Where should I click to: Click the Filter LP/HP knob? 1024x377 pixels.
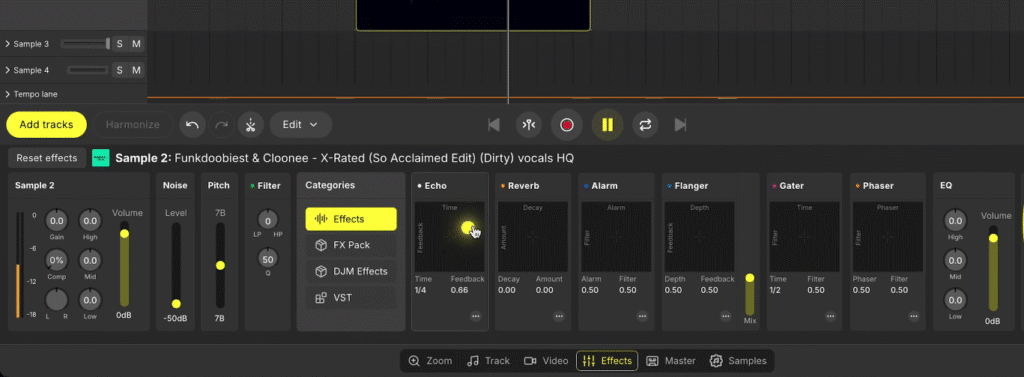267,220
